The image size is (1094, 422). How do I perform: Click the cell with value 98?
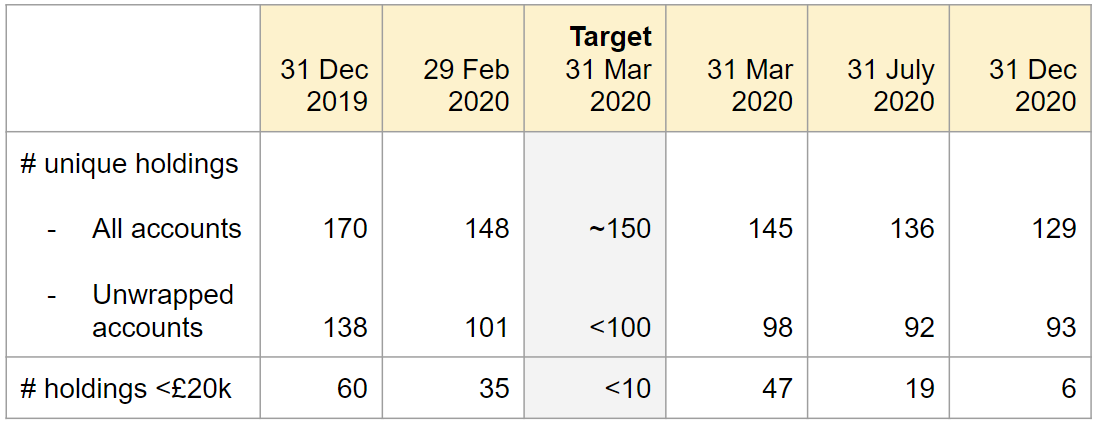tap(776, 327)
